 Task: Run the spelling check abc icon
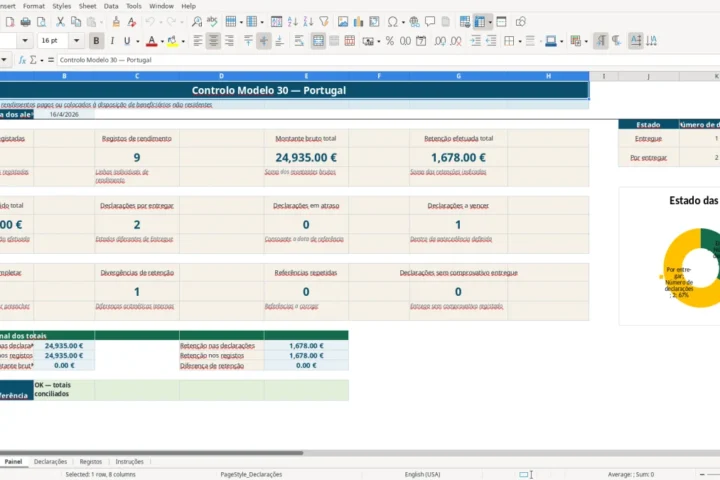click(212, 22)
